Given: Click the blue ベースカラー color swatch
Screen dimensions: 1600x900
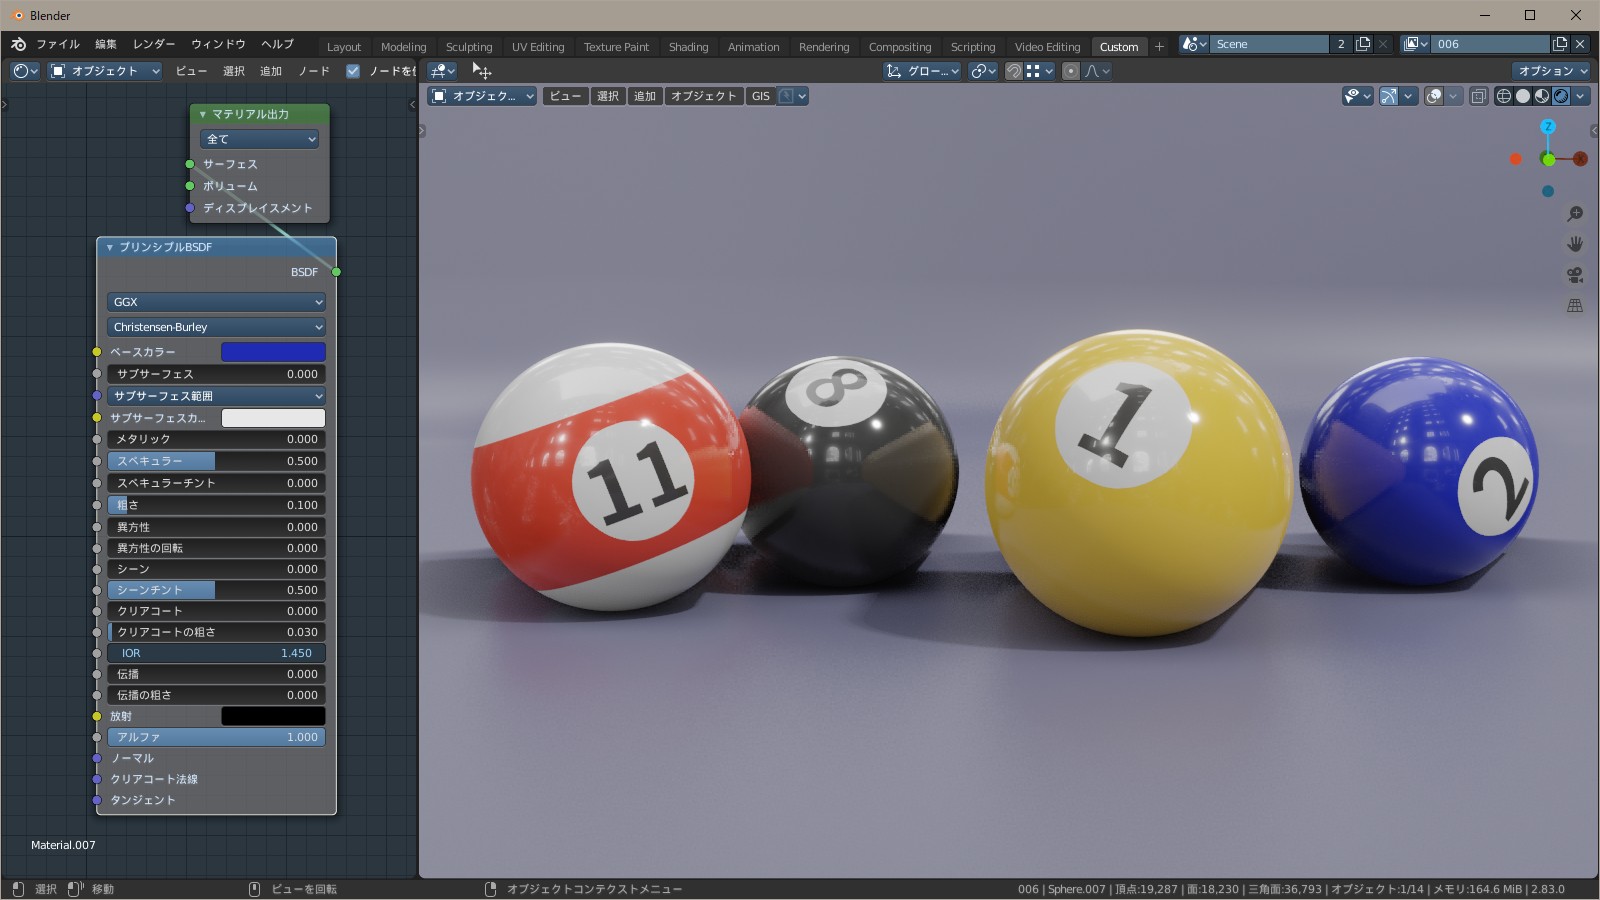Looking at the screenshot, I should pos(273,352).
